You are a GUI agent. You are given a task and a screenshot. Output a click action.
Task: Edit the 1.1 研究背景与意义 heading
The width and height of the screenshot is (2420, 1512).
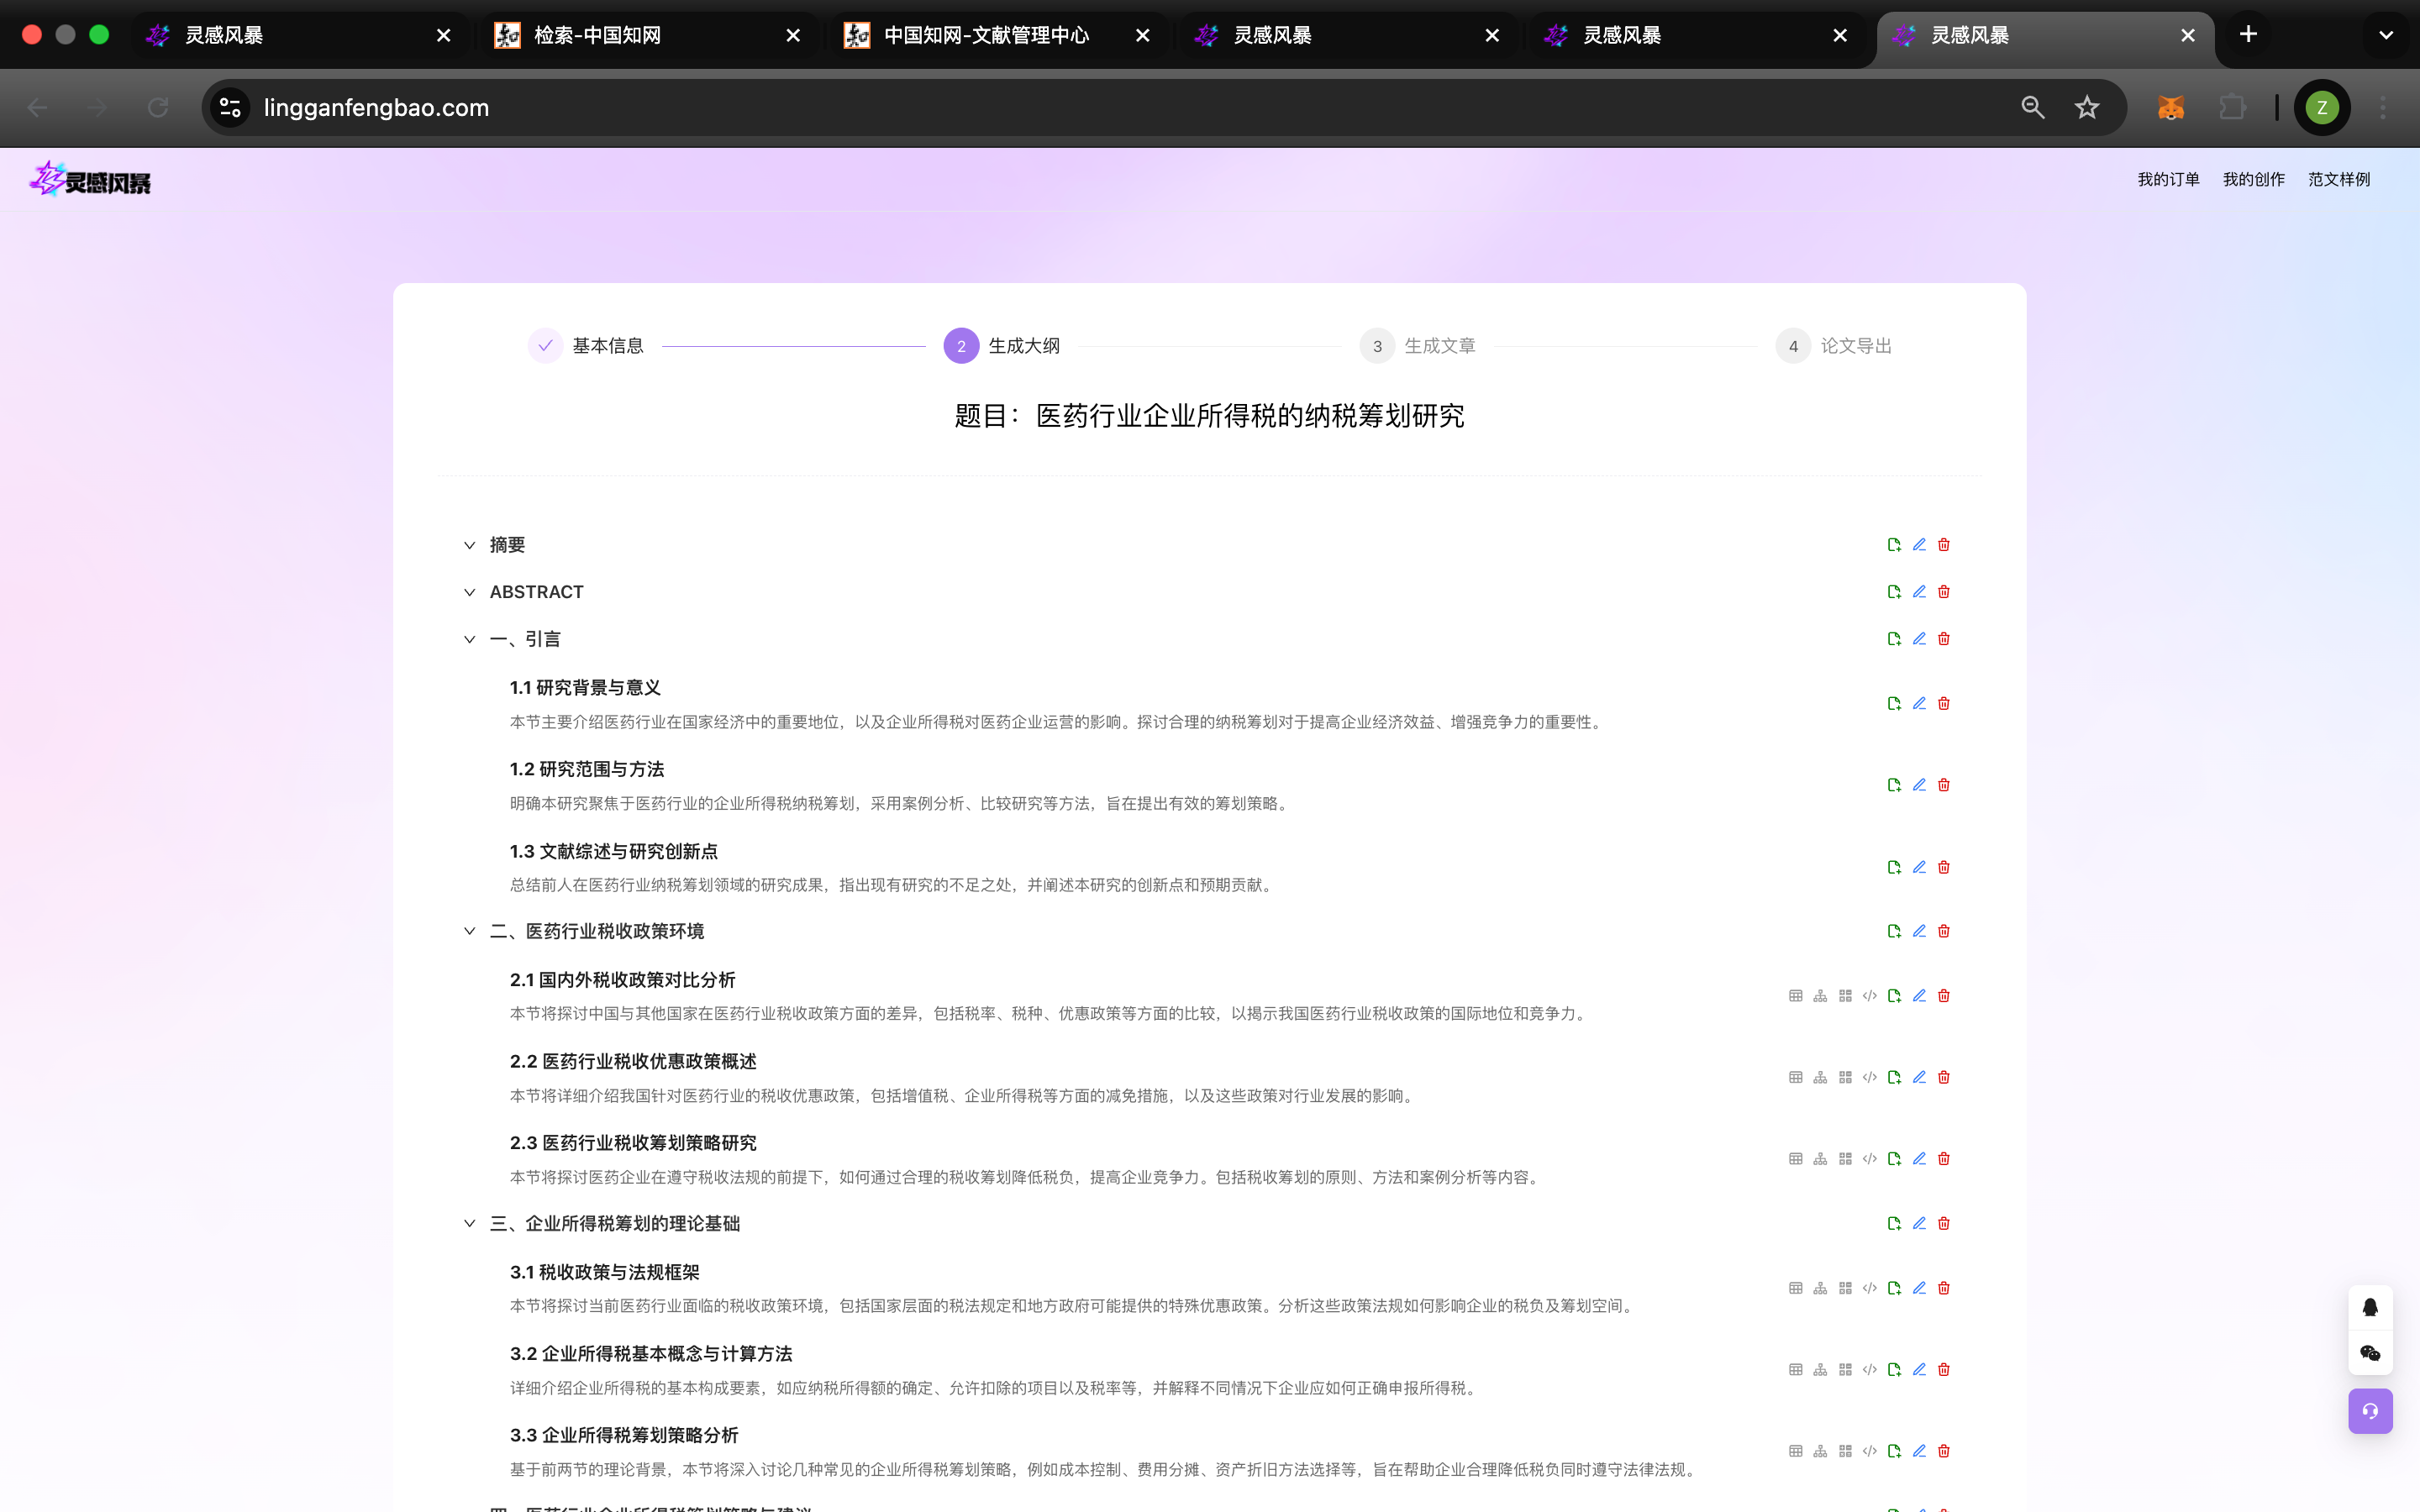(x=1918, y=704)
